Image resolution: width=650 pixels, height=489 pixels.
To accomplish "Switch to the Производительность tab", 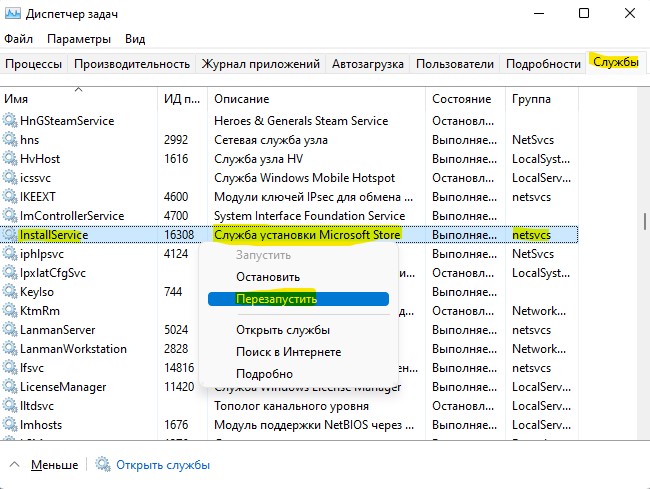I will coord(132,64).
